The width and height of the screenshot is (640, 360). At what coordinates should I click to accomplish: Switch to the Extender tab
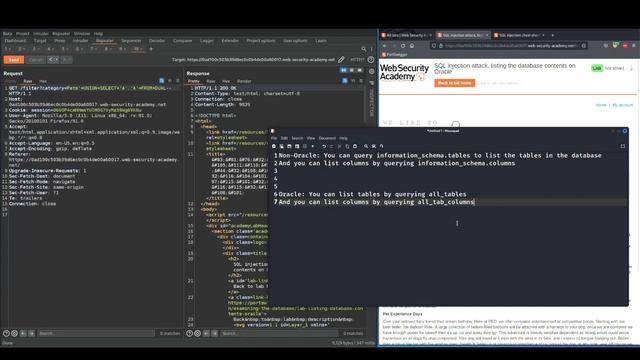click(x=230, y=41)
